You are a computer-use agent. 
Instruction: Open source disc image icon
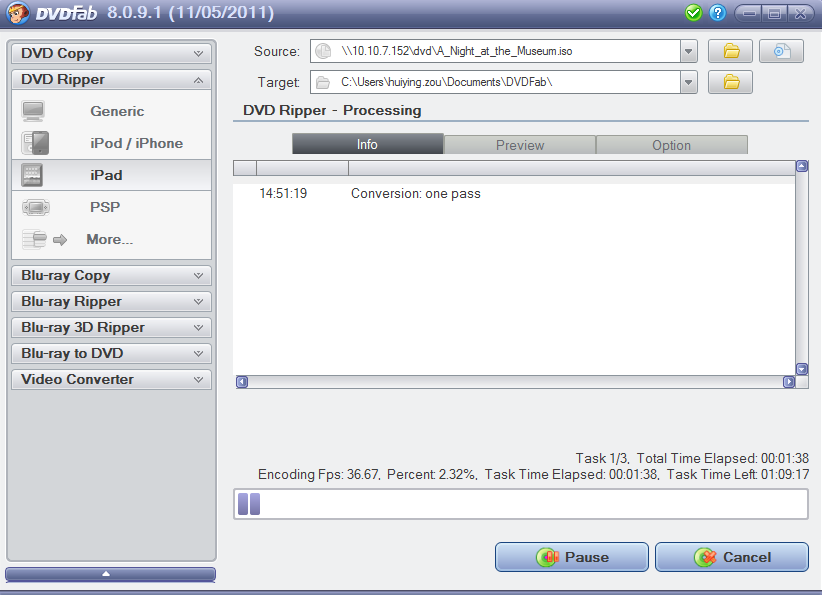[x=781, y=51]
